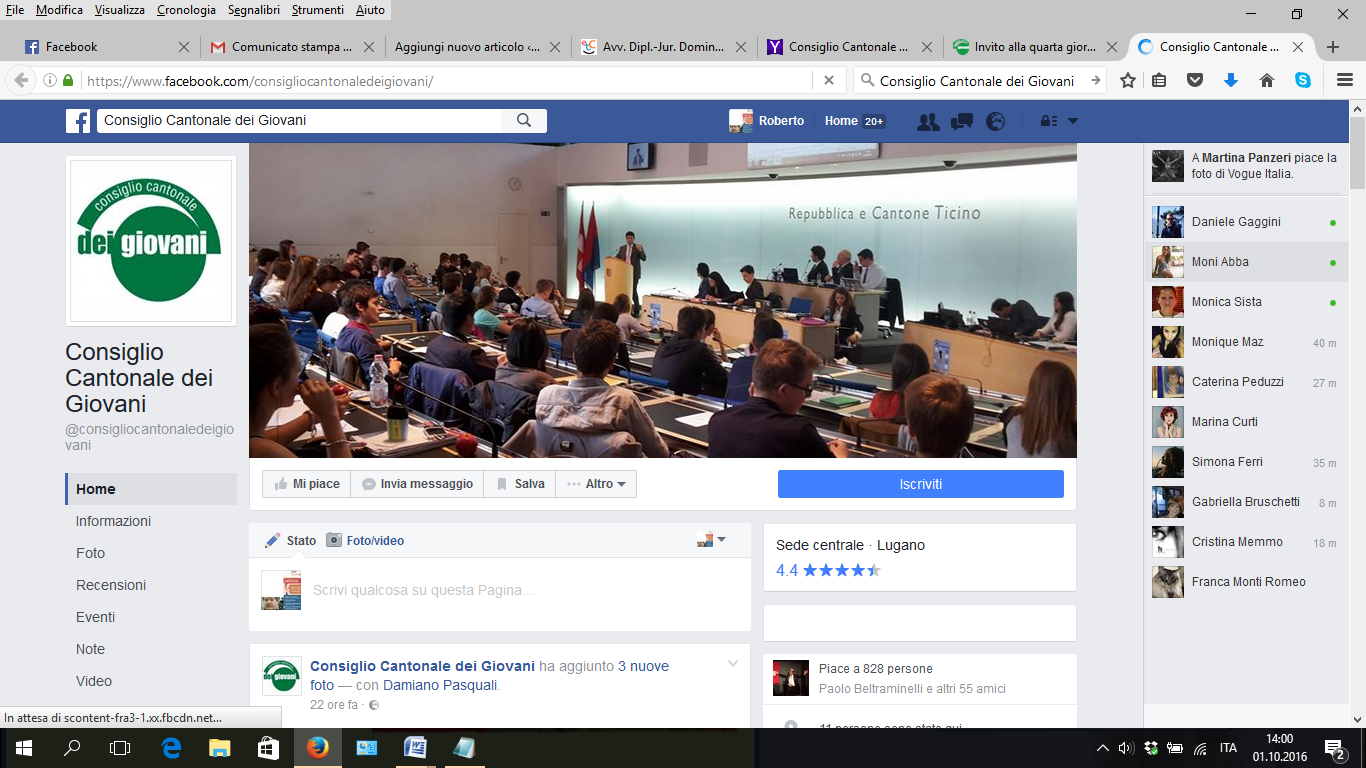Image resolution: width=1366 pixels, height=768 pixels.
Task: Open chat with Daniele Gaggini
Action: [x=1245, y=222]
